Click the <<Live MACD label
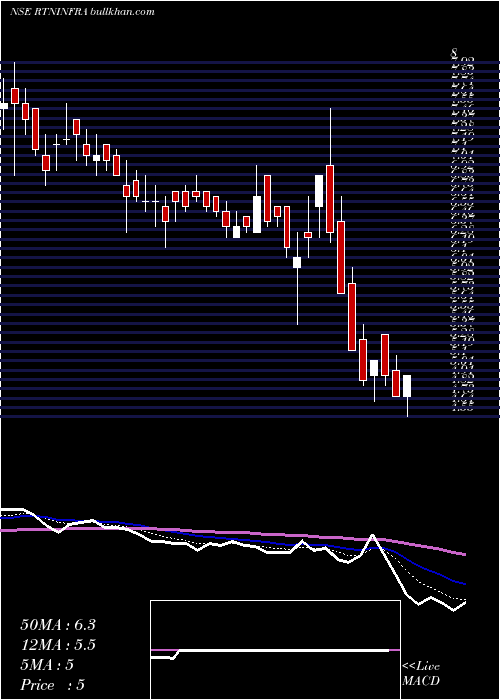This screenshot has width=500, height=700. point(421,674)
